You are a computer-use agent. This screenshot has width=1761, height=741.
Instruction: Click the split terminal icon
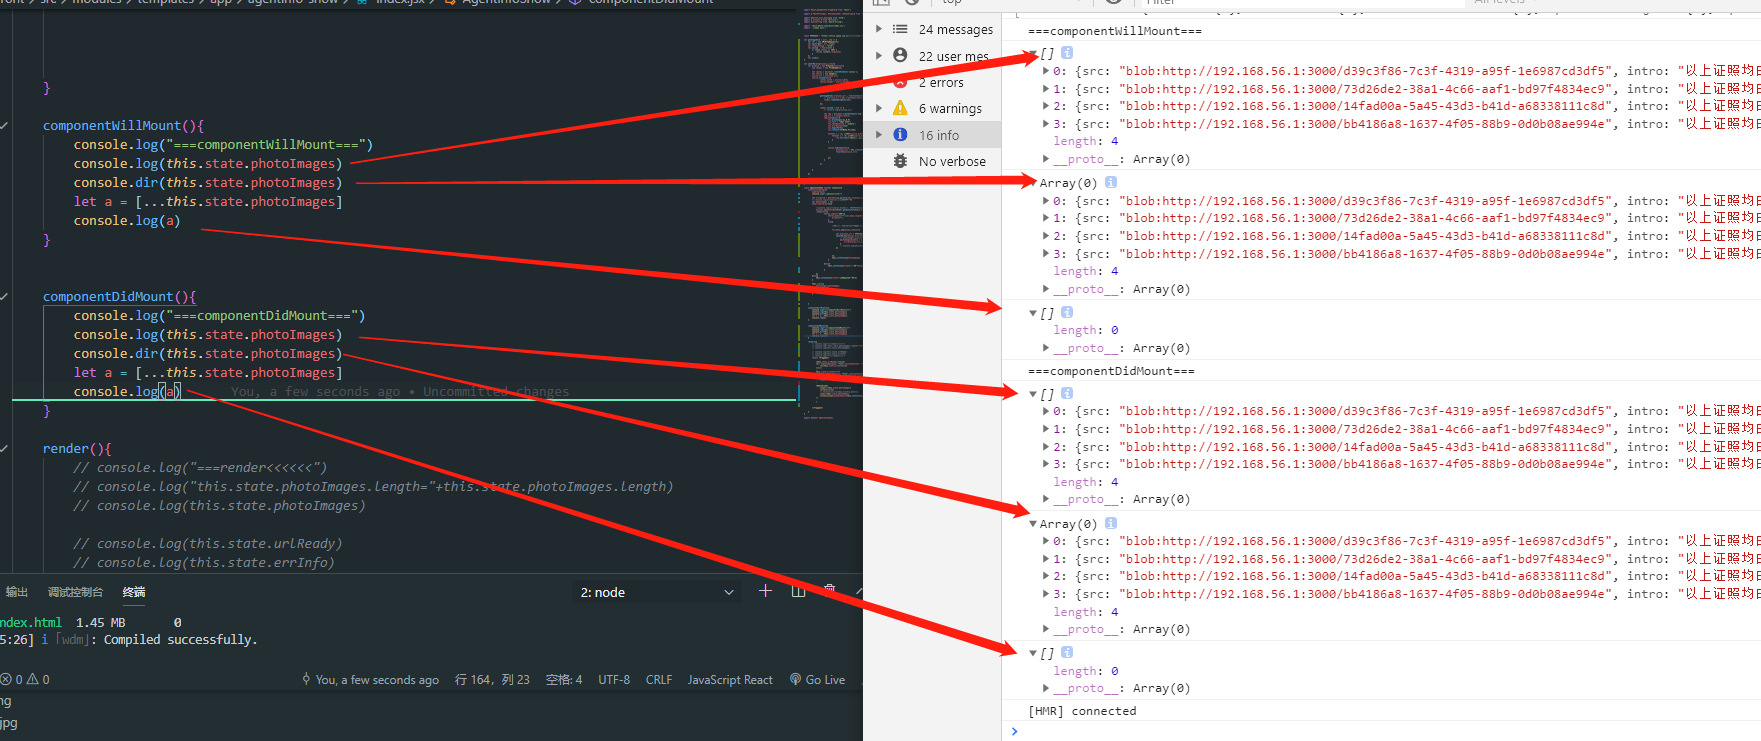798,591
